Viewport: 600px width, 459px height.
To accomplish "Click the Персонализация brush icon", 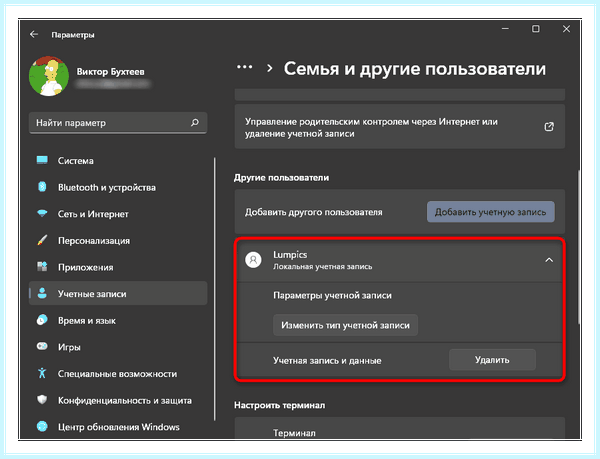I will pos(42,240).
